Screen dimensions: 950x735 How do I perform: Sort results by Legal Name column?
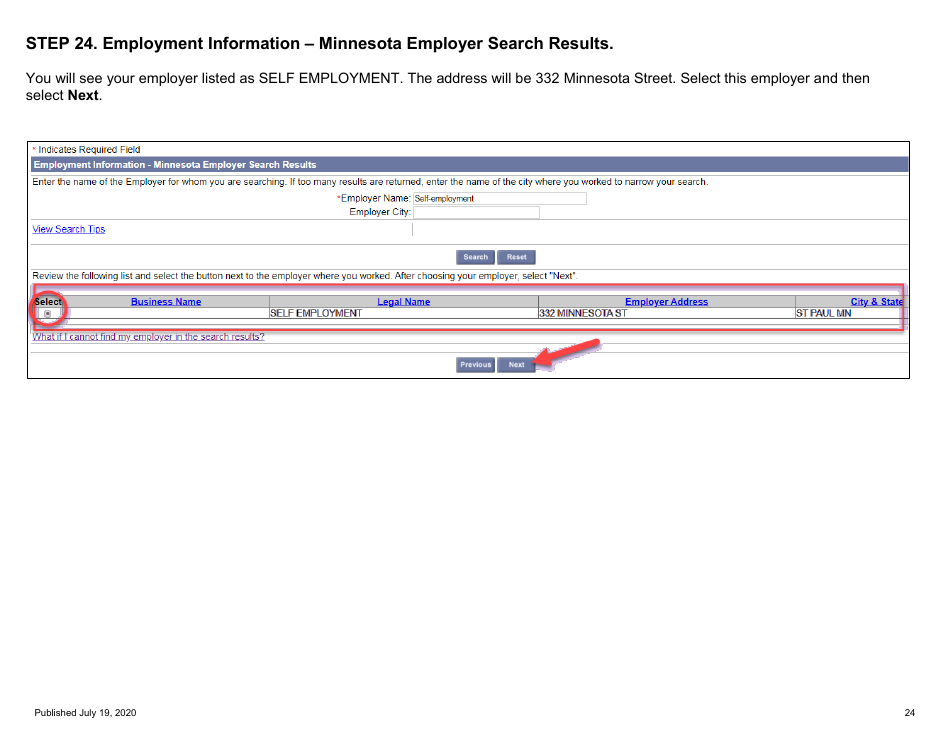tap(404, 301)
